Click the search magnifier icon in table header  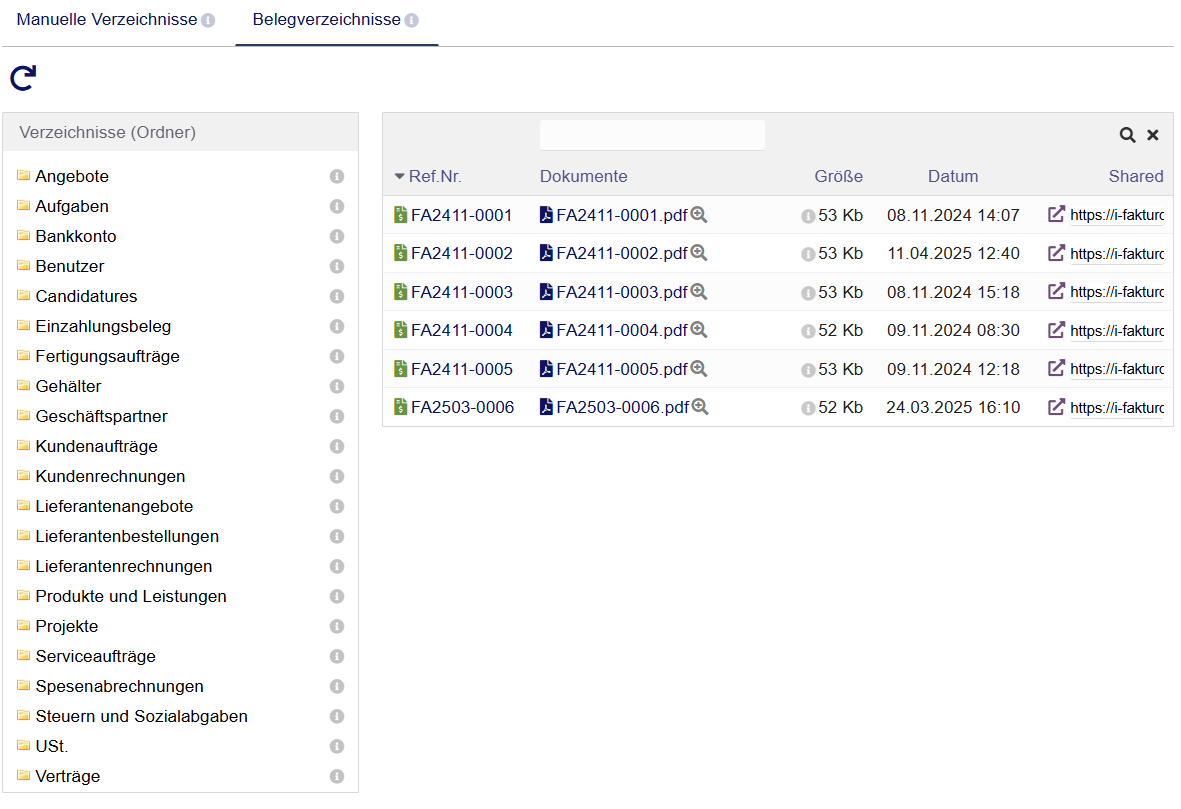1127,135
